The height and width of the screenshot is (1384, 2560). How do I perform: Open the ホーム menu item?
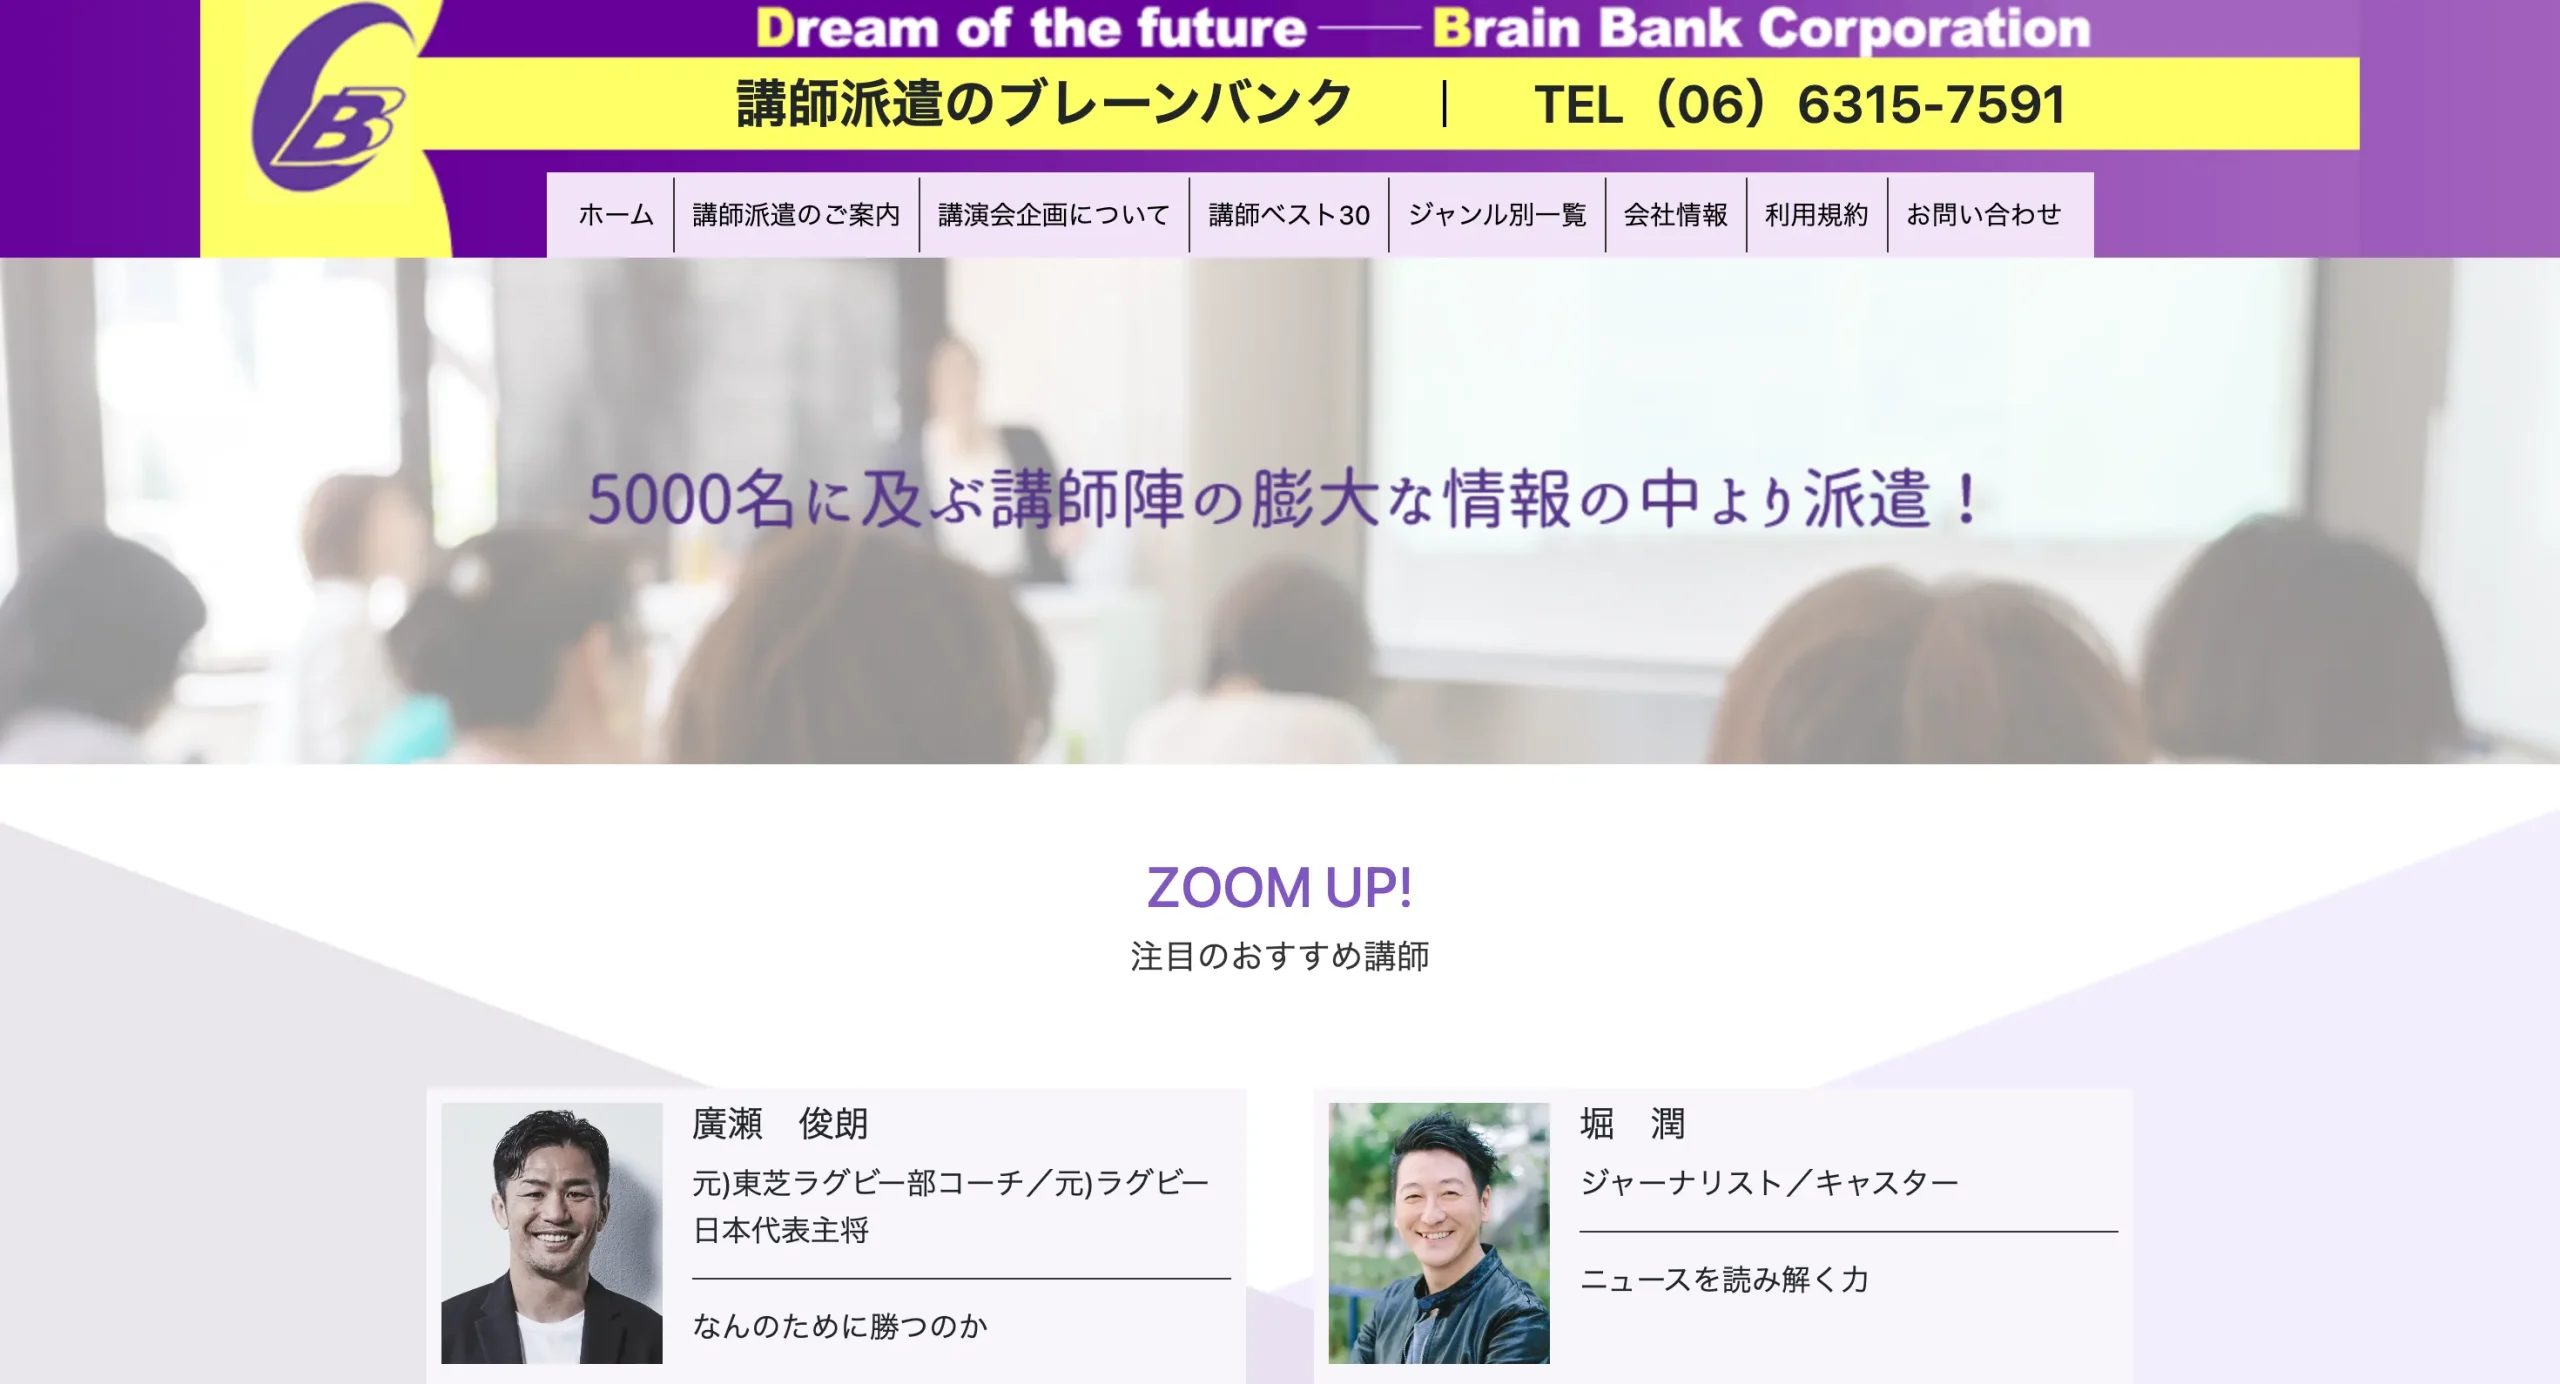[x=615, y=215]
